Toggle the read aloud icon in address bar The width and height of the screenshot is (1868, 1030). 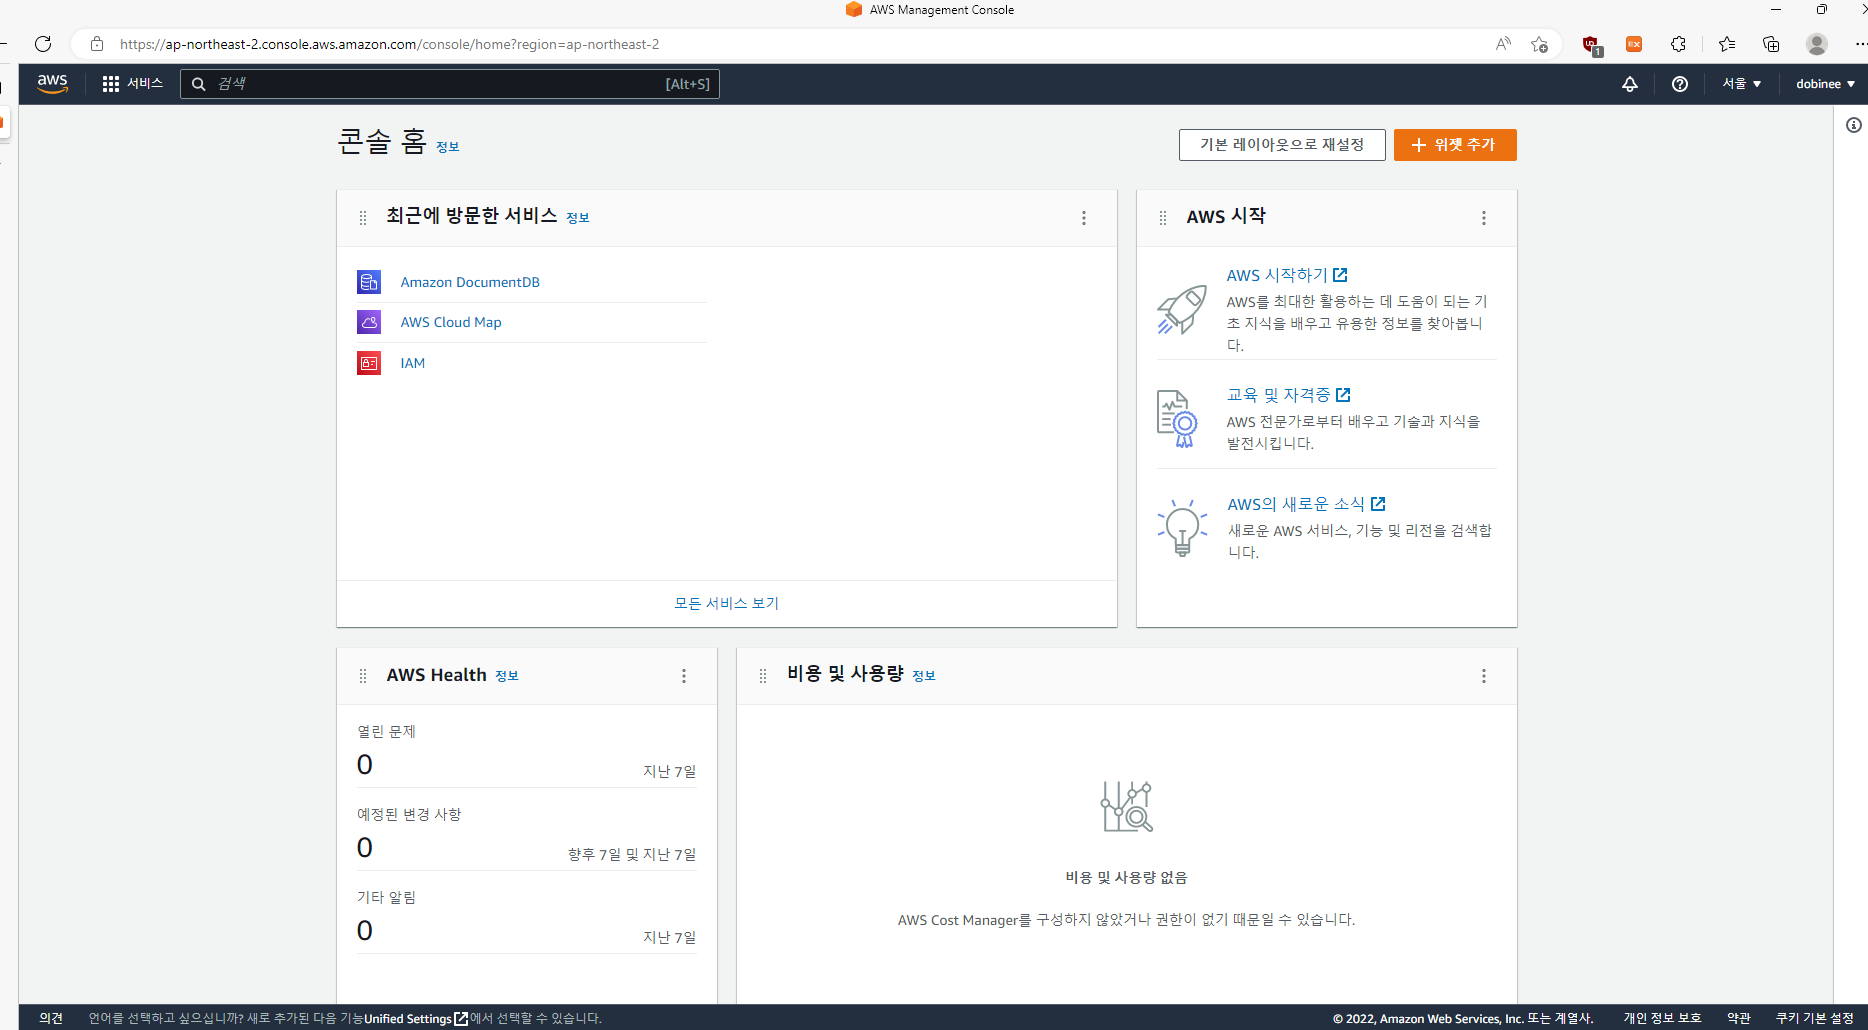click(x=1503, y=44)
